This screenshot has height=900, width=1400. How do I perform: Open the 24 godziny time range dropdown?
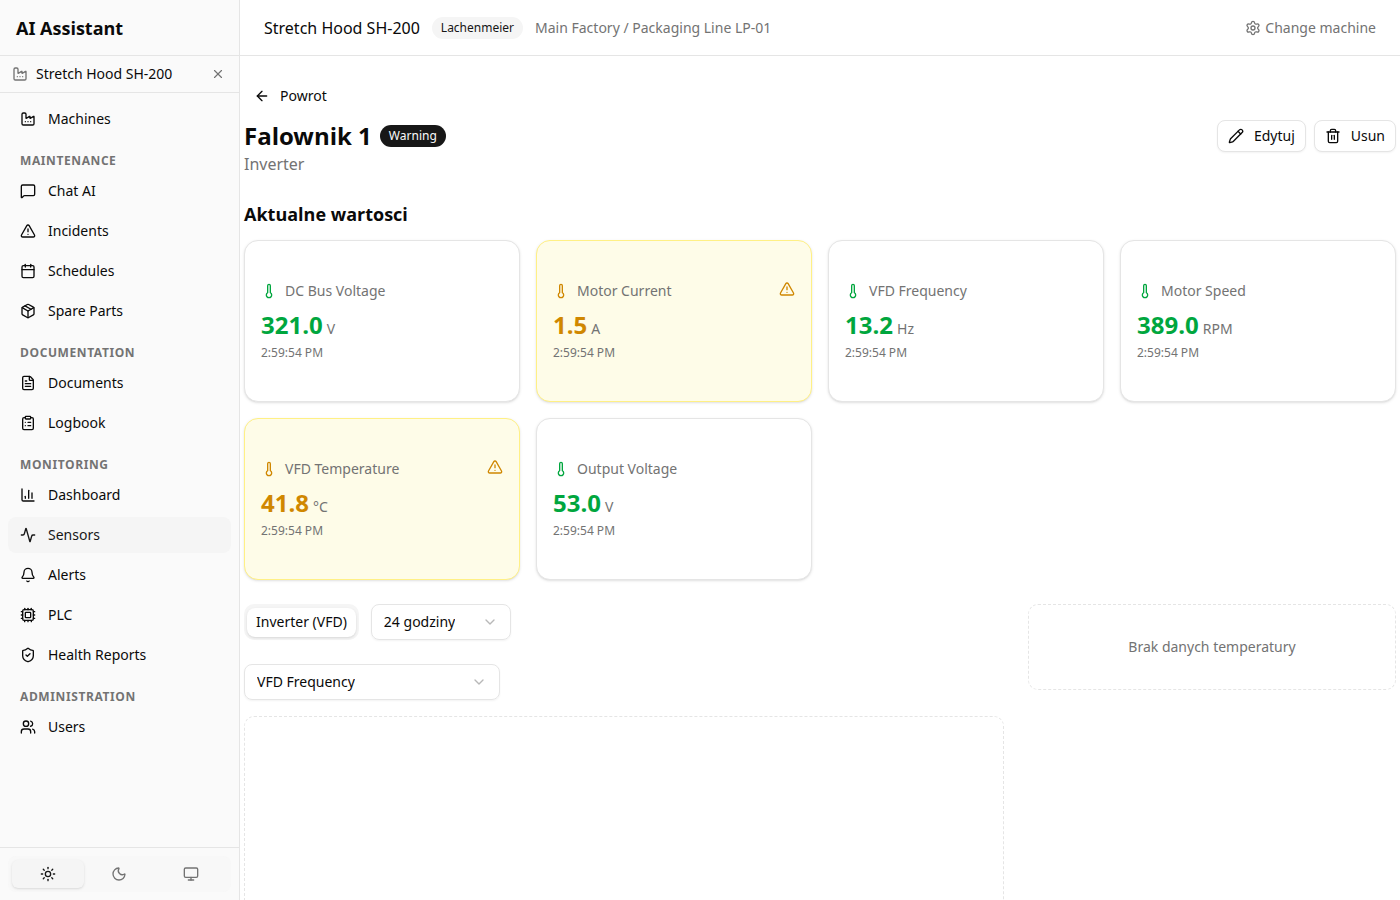click(x=440, y=622)
